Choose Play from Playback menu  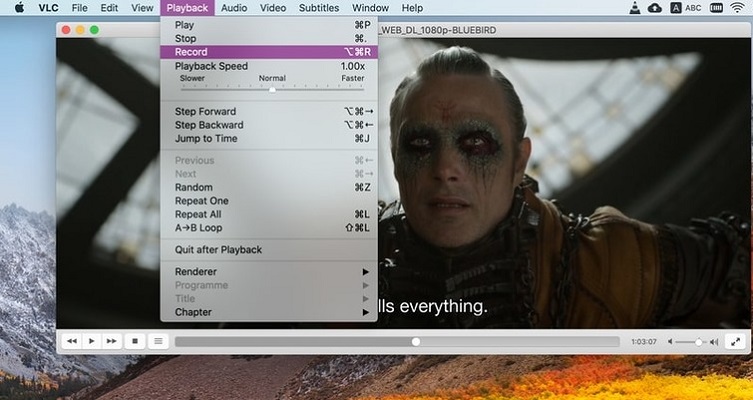269,25
